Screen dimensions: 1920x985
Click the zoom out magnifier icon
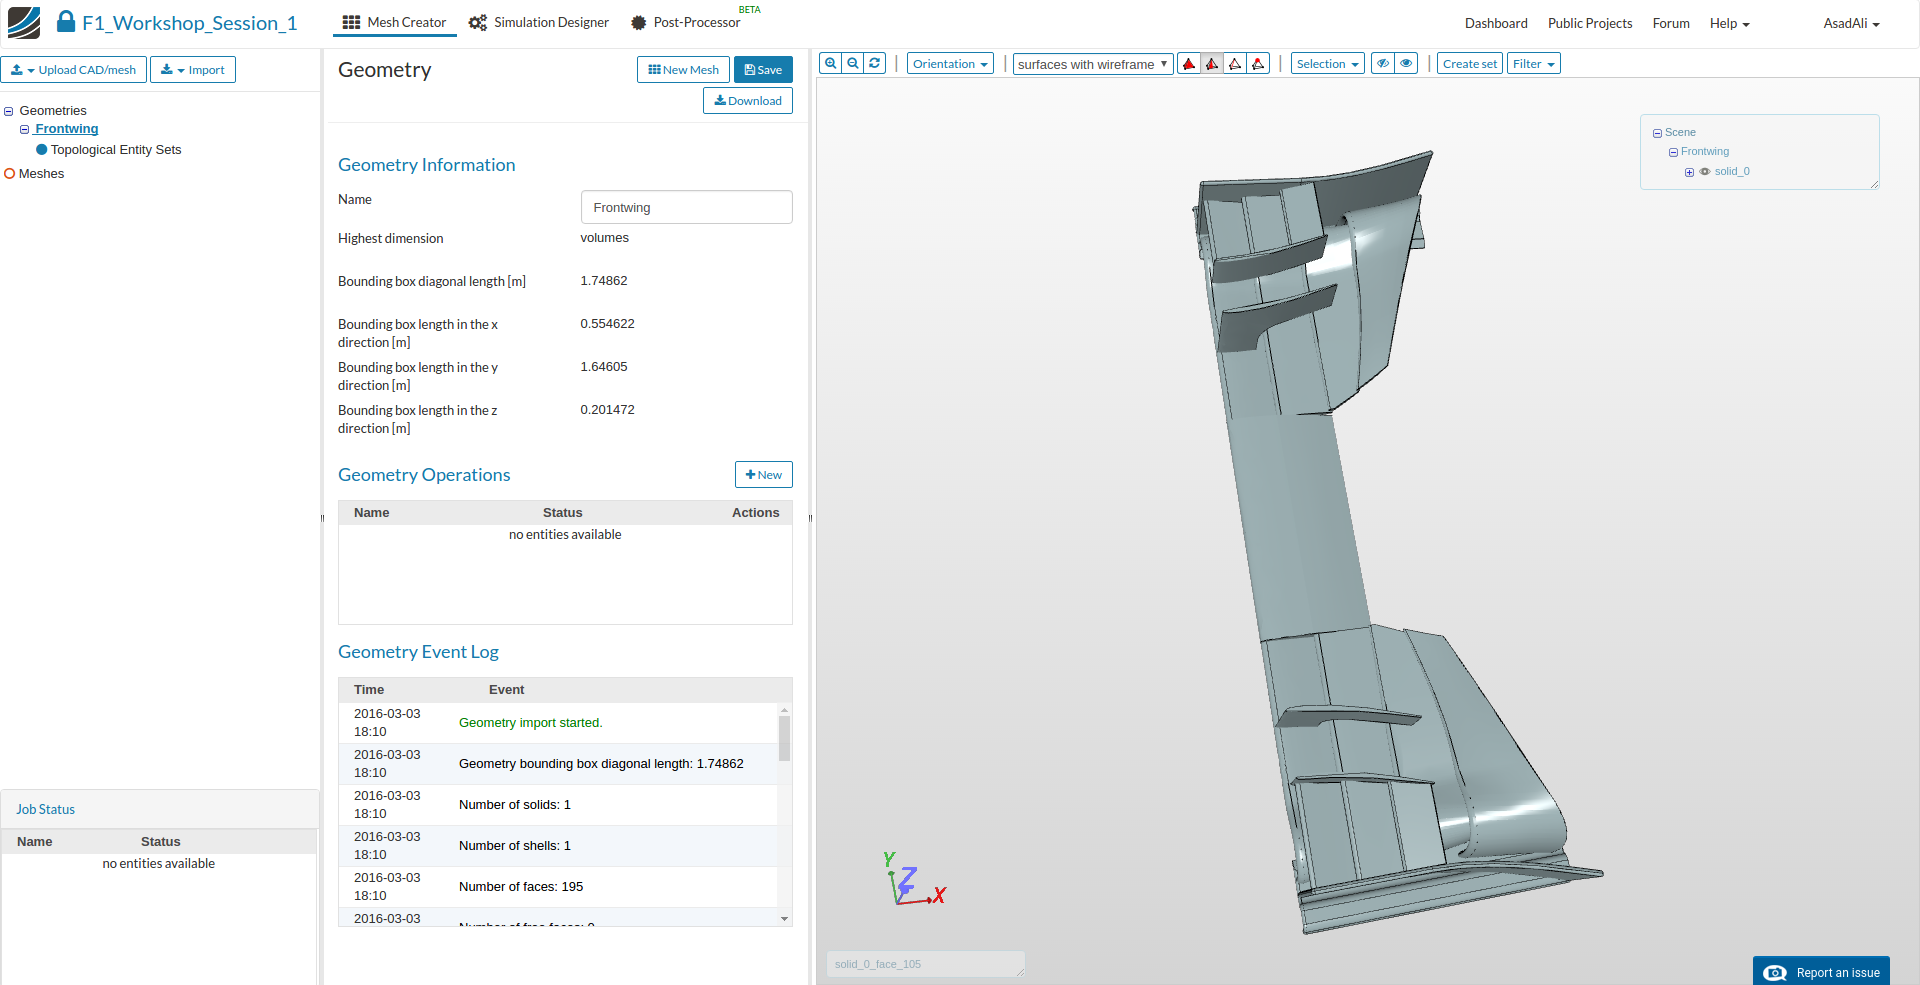point(853,63)
